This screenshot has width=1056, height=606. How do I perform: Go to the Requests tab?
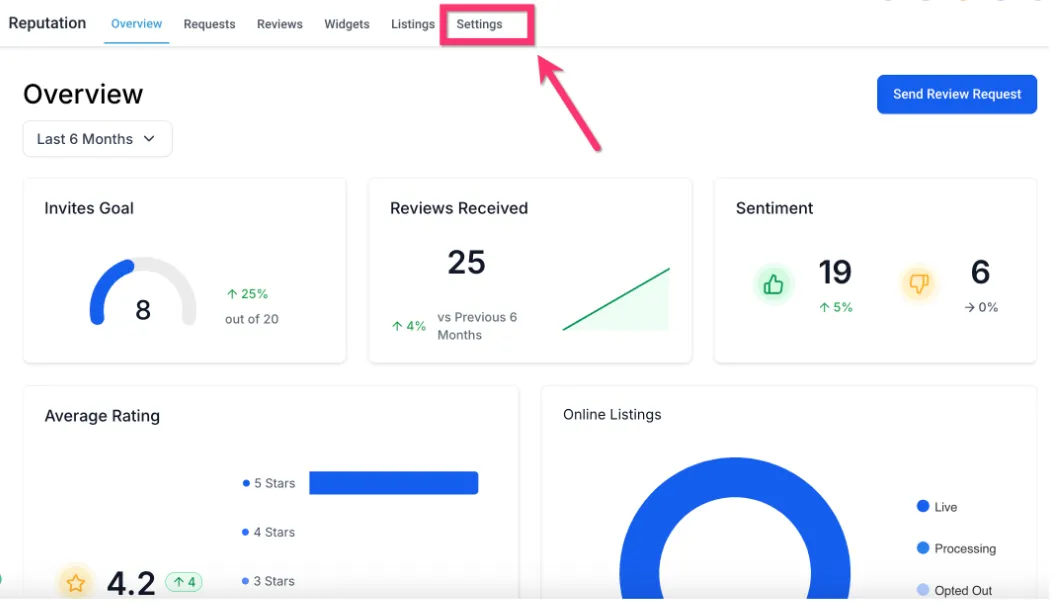coord(209,24)
